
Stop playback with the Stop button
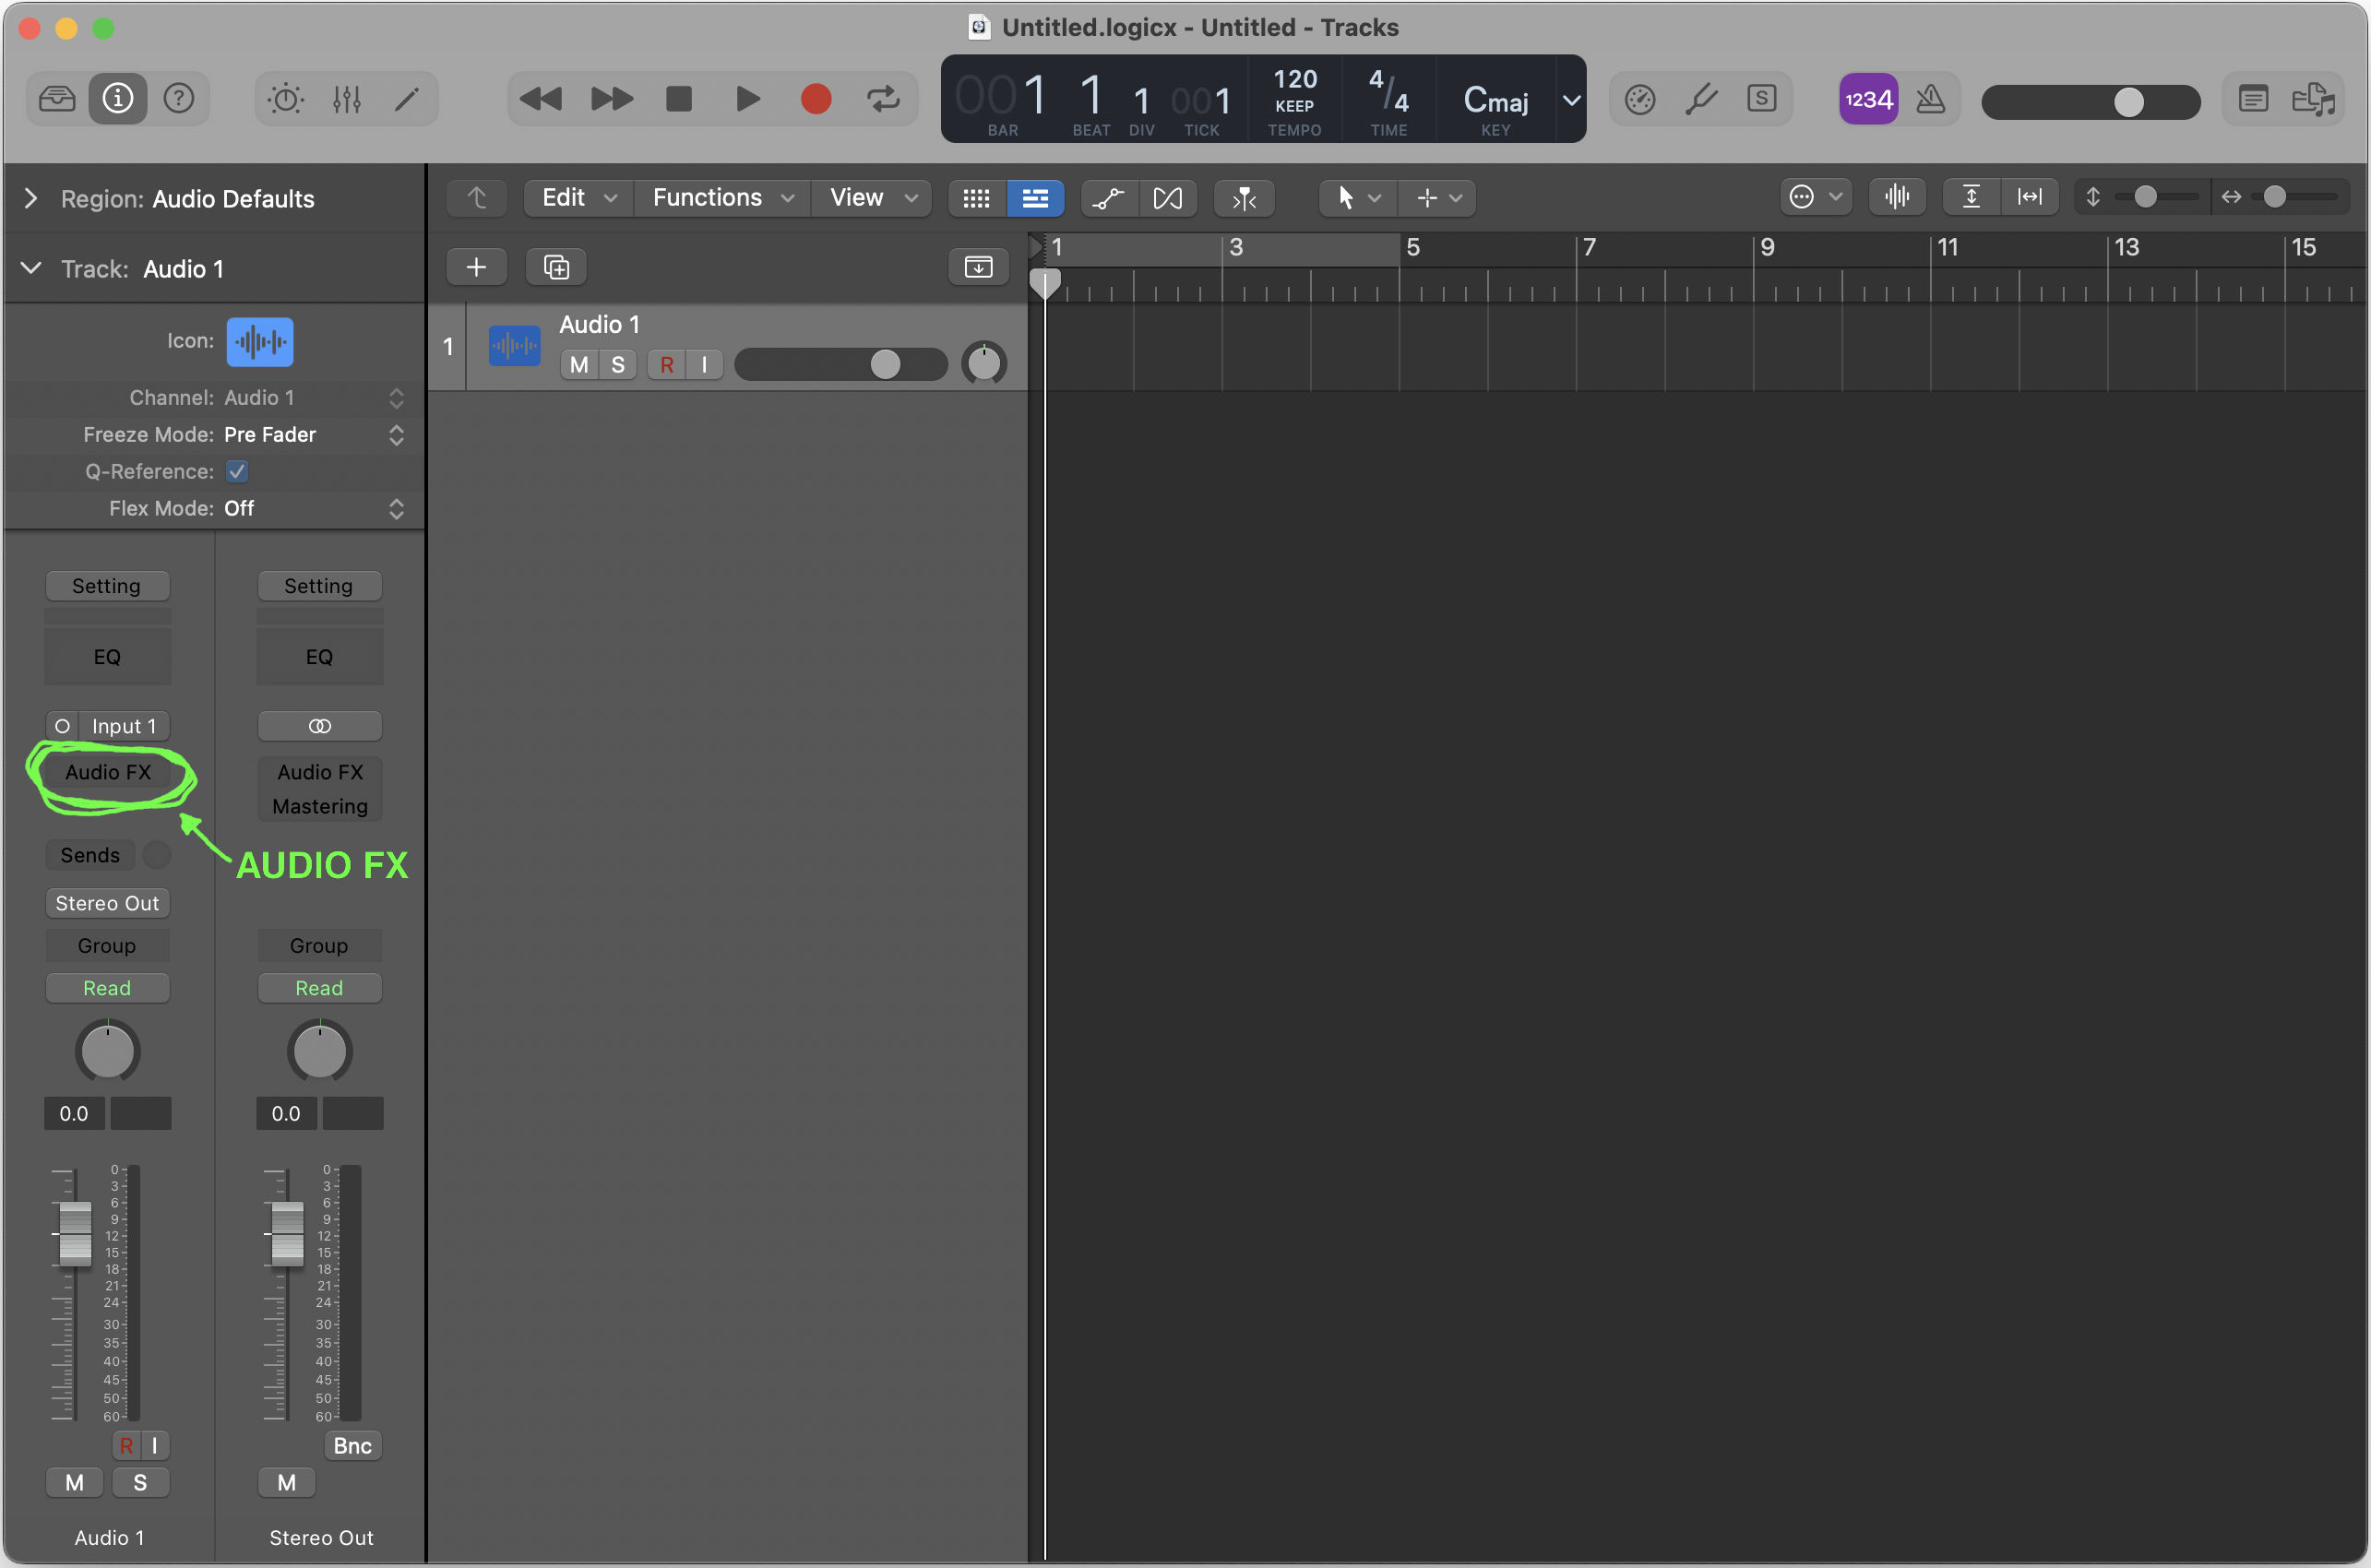coord(679,98)
